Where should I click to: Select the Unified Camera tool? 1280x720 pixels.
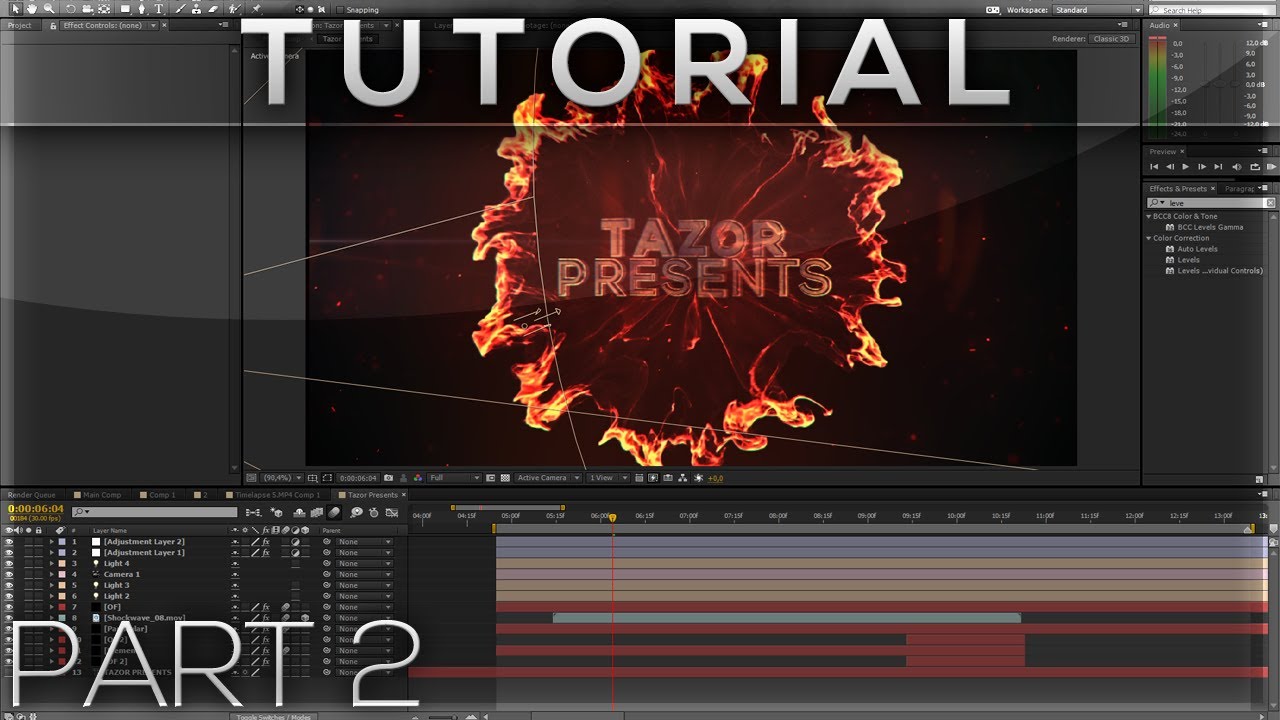(88, 9)
